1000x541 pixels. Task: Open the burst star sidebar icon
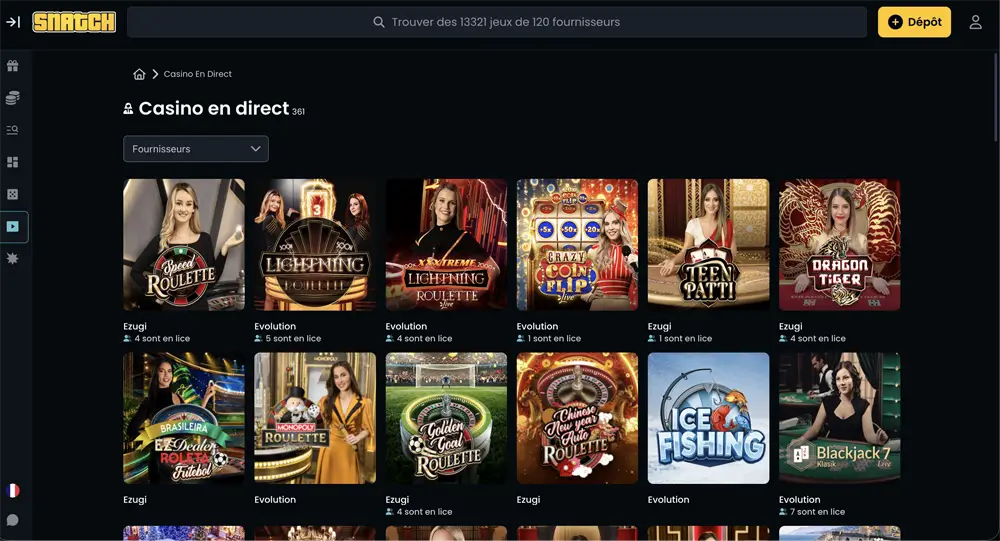13,258
